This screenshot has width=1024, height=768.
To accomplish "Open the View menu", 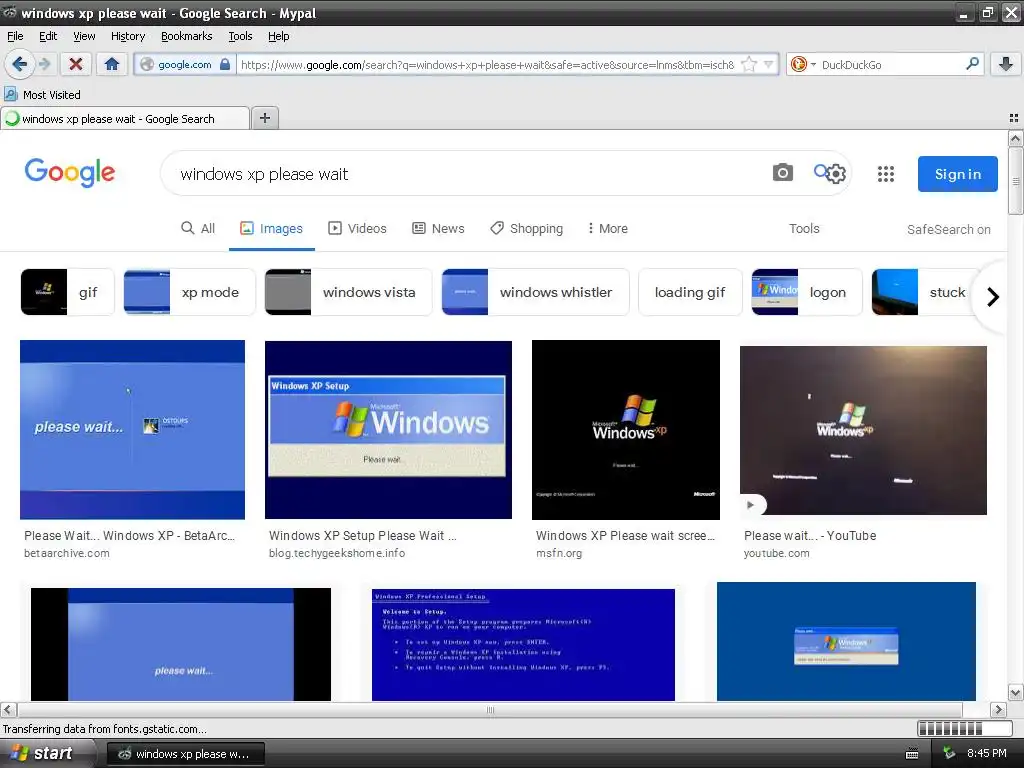I will (x=84, y=36).
